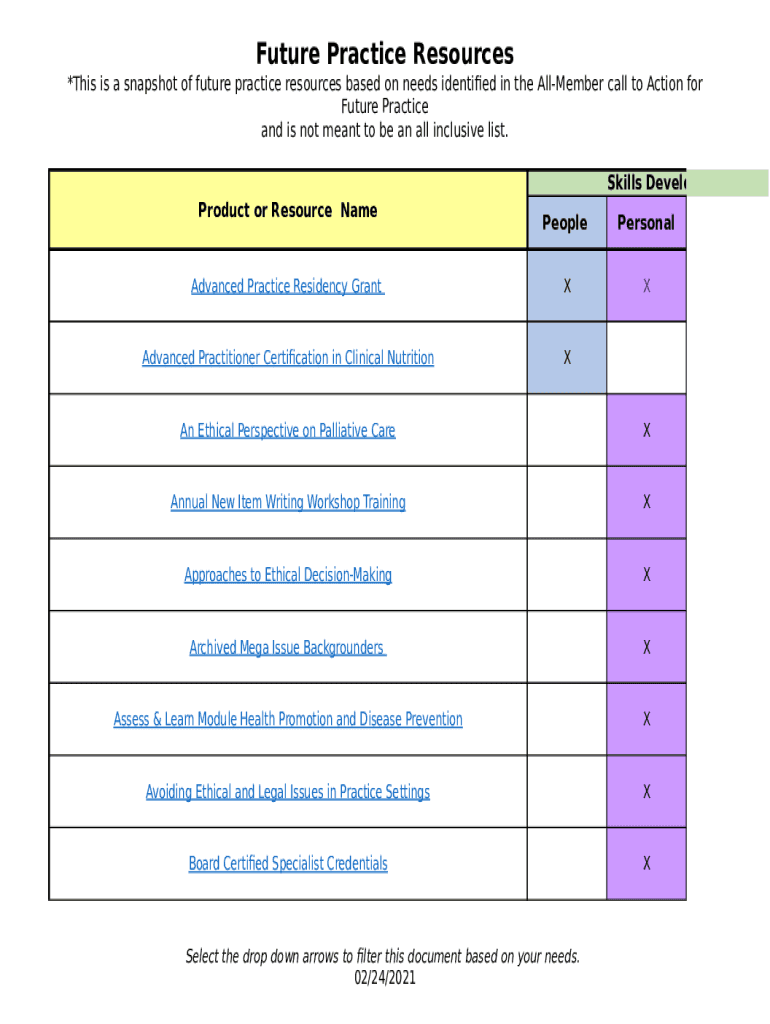The height and width of the screenshot is (1024, 770).
Task: Click the People column header
Action: 565,223
